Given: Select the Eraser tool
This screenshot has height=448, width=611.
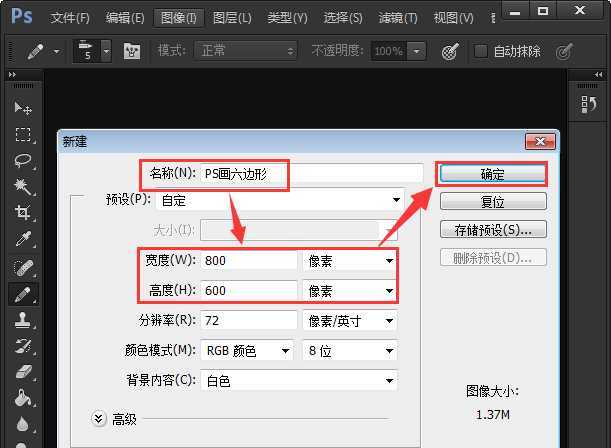Looking at the screenshot, I should [23, 372].
